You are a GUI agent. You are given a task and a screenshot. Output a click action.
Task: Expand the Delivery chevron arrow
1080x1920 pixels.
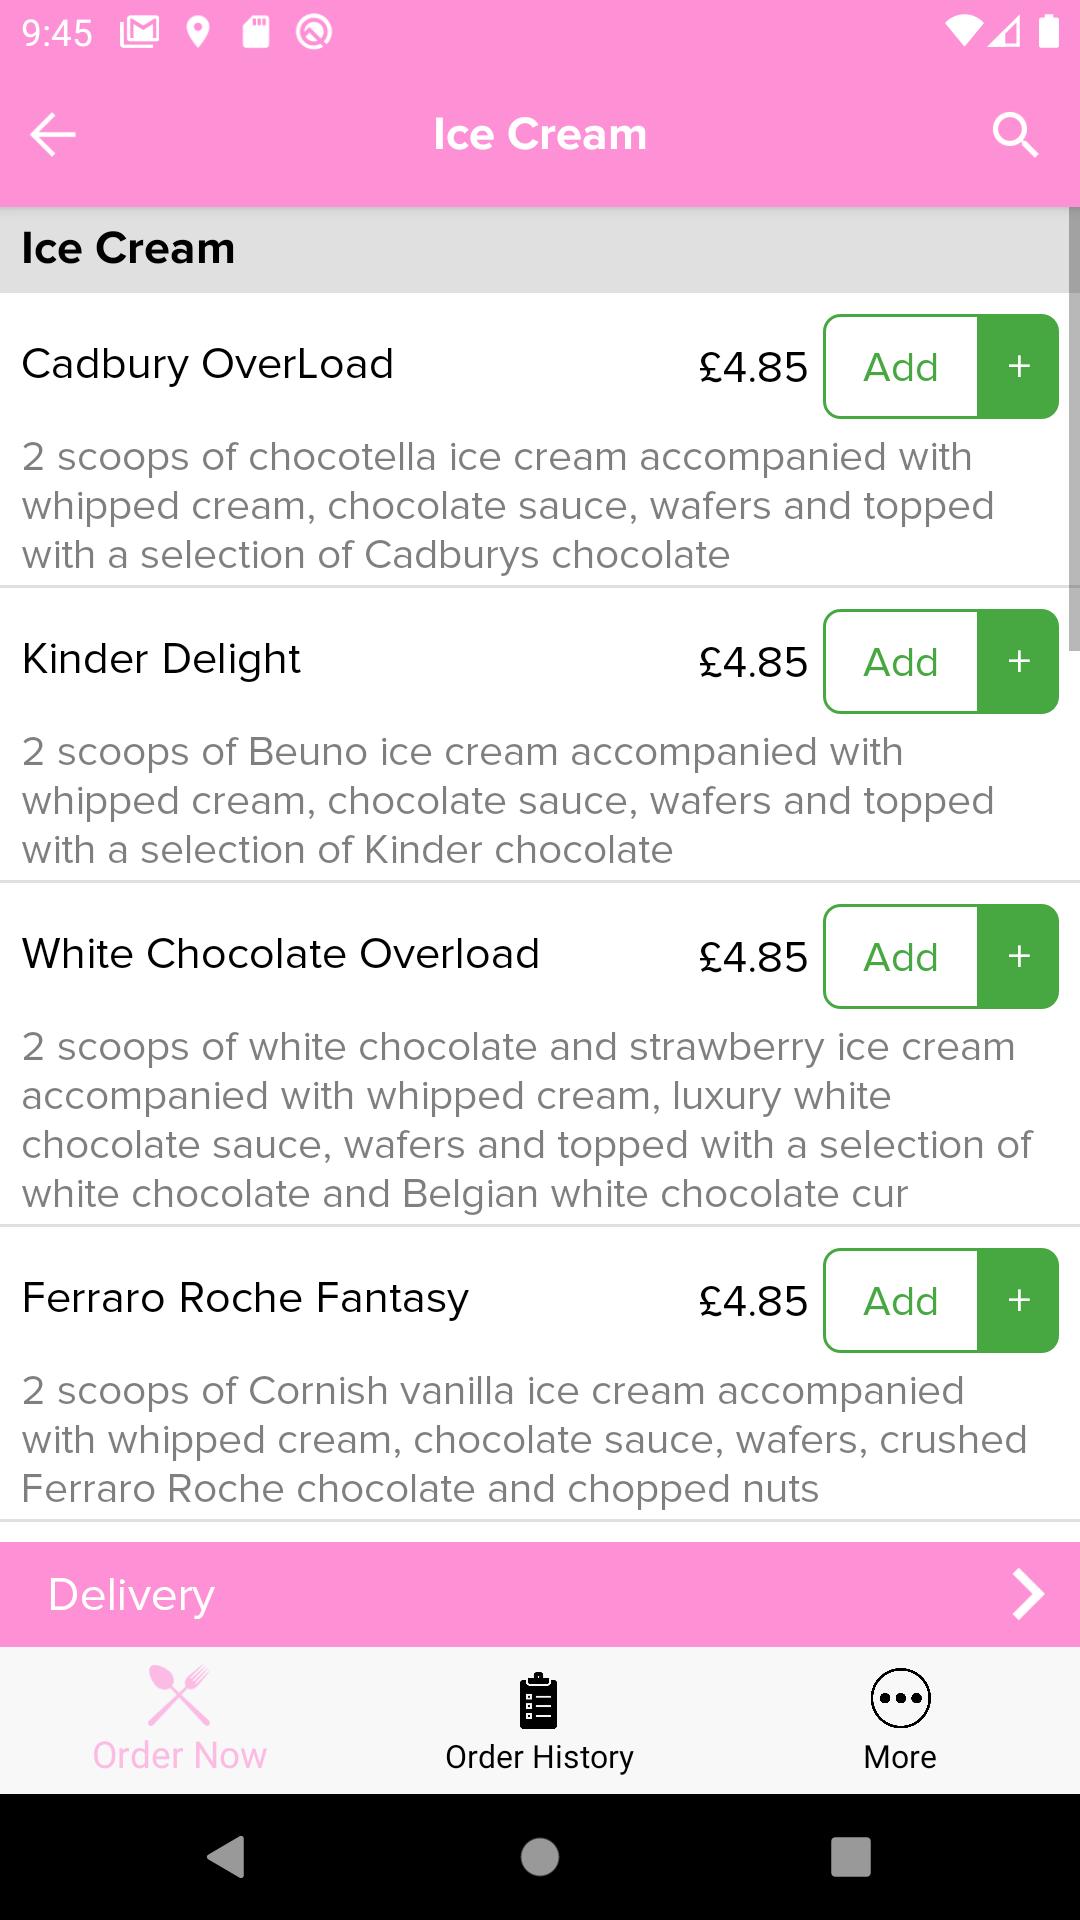pyautogui.click(x=1028, y=1594)
